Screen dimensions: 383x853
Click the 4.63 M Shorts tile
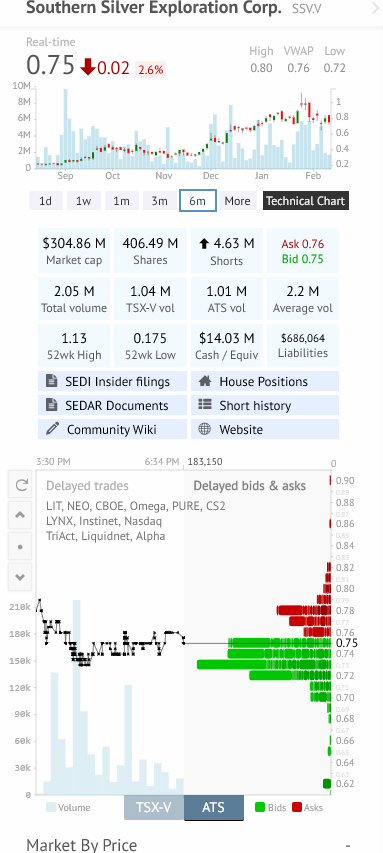pyautogui.click(x=227, y=250)
